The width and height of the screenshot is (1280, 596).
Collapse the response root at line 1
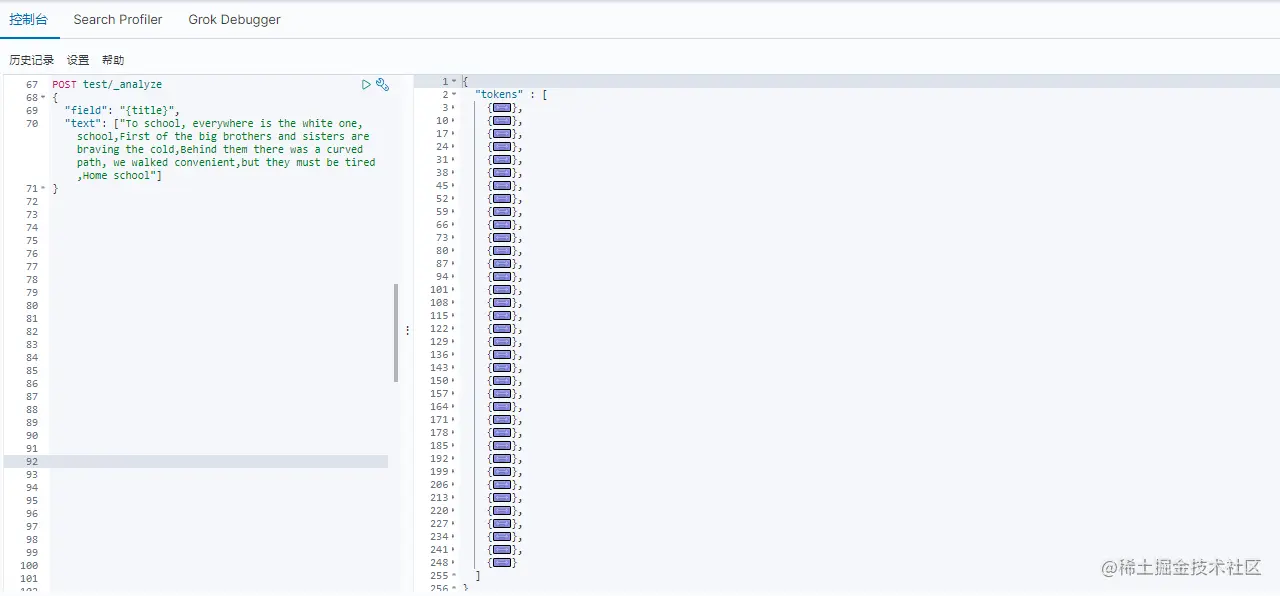point(454,82)
